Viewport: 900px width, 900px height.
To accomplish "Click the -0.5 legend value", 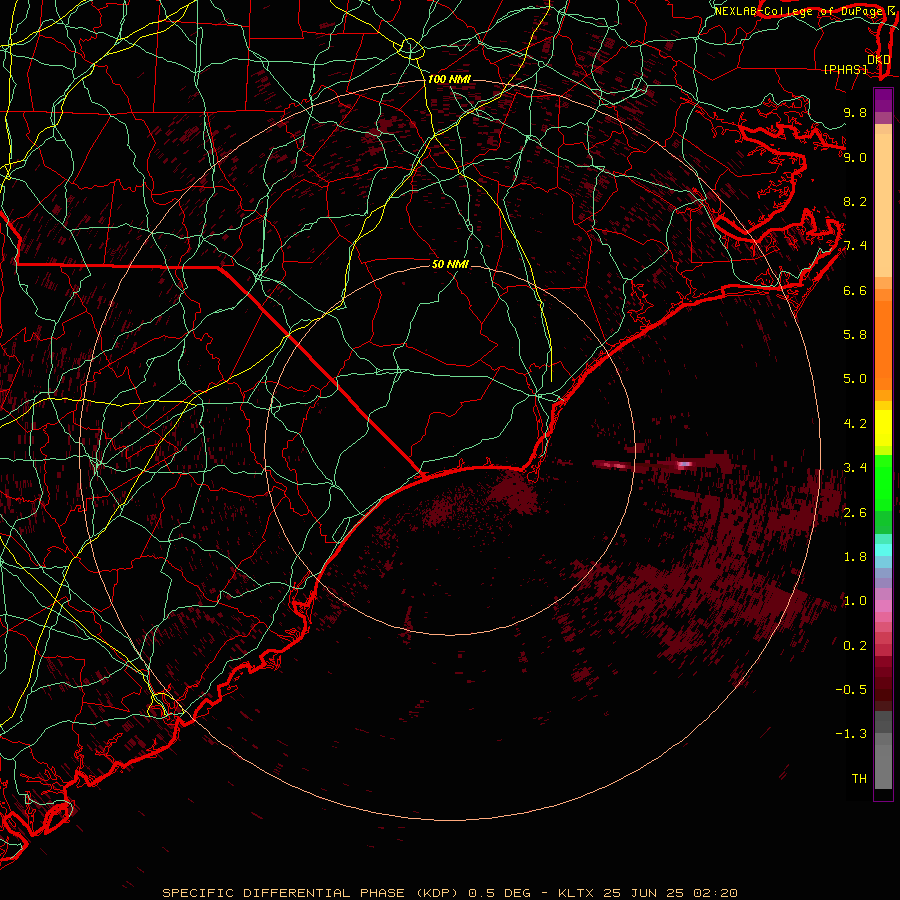I will (851, 690).
